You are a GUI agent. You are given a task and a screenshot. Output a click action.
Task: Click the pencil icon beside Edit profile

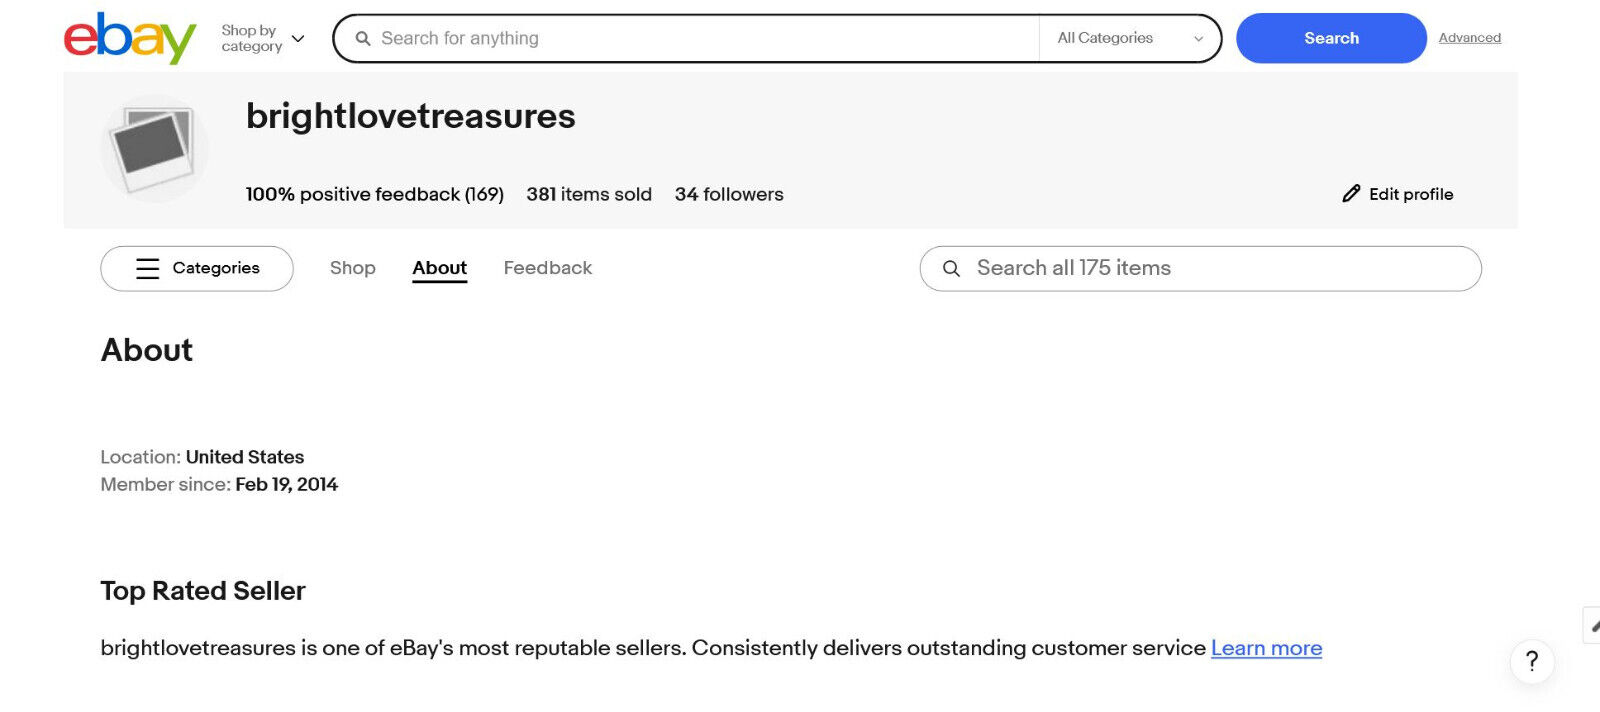click(1351, 194)
